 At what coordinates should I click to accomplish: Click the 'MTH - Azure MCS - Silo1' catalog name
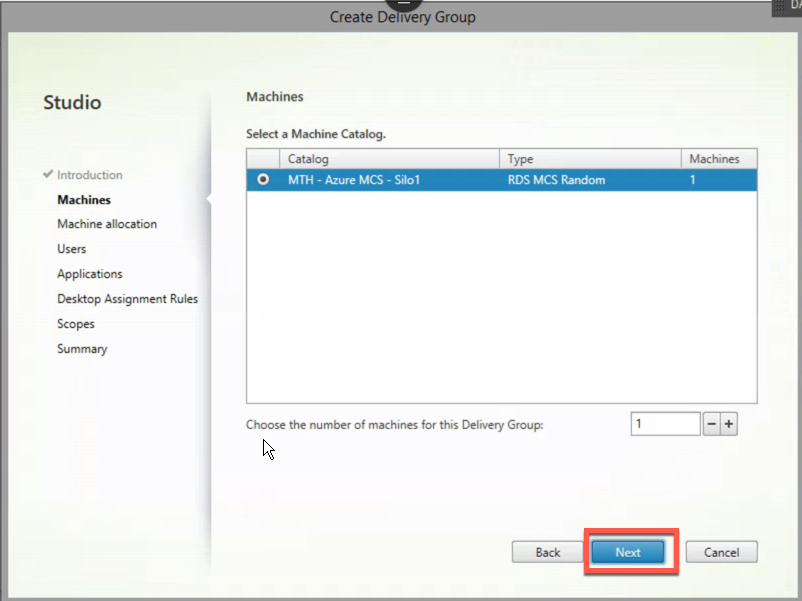coord(354,180)
